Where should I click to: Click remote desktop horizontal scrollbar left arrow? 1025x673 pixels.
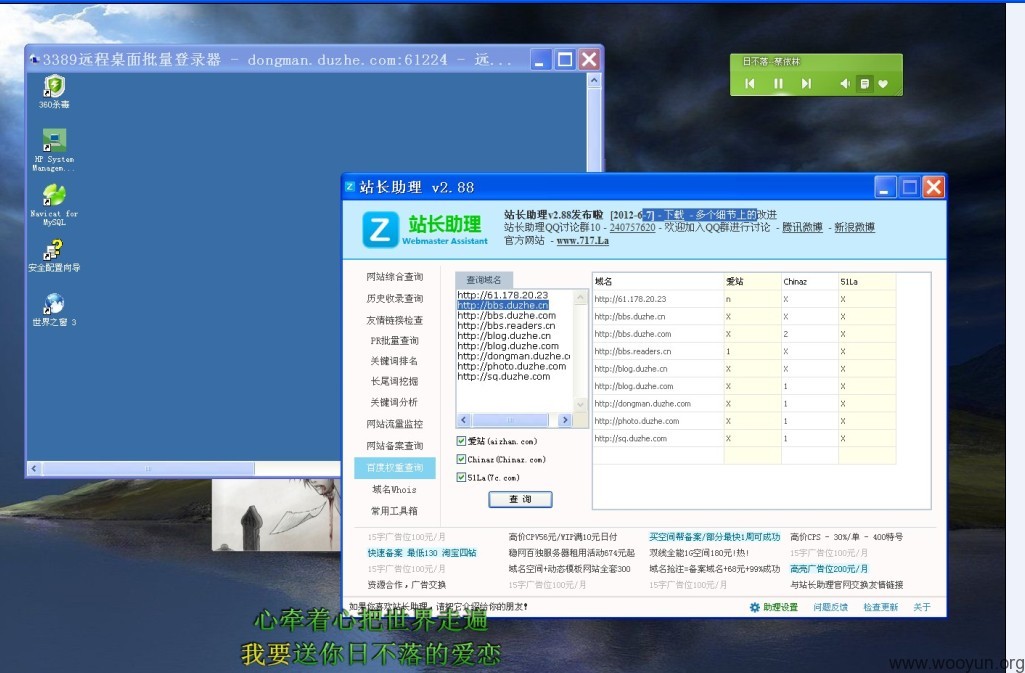click(x=34, y=468)
